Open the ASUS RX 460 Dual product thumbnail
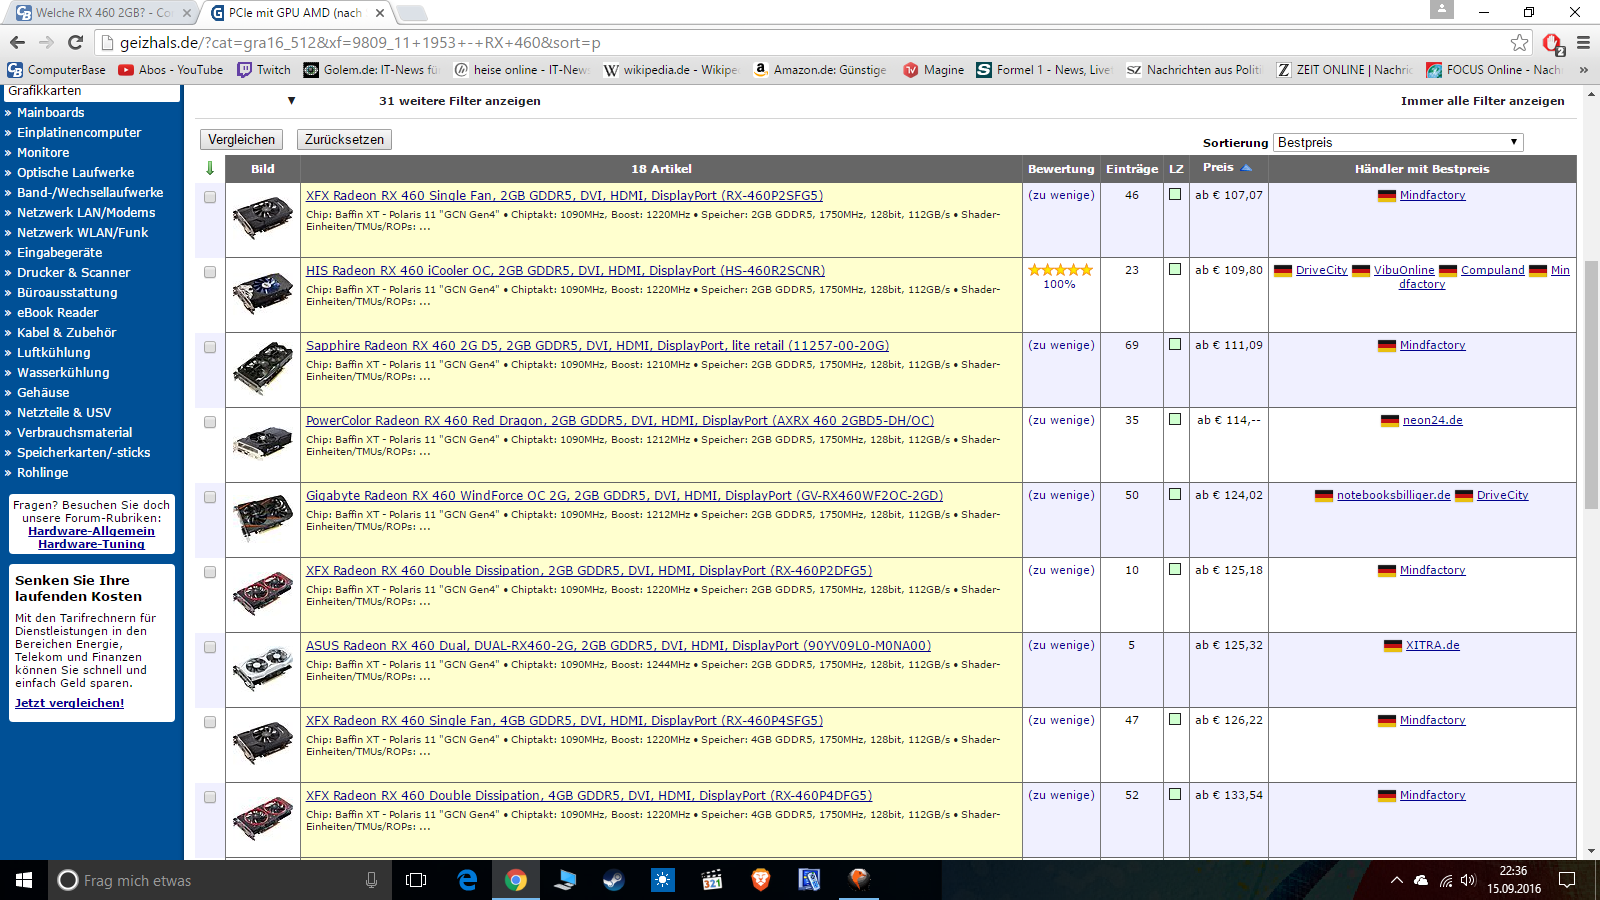1600x900 pixels. coord(263,668)
